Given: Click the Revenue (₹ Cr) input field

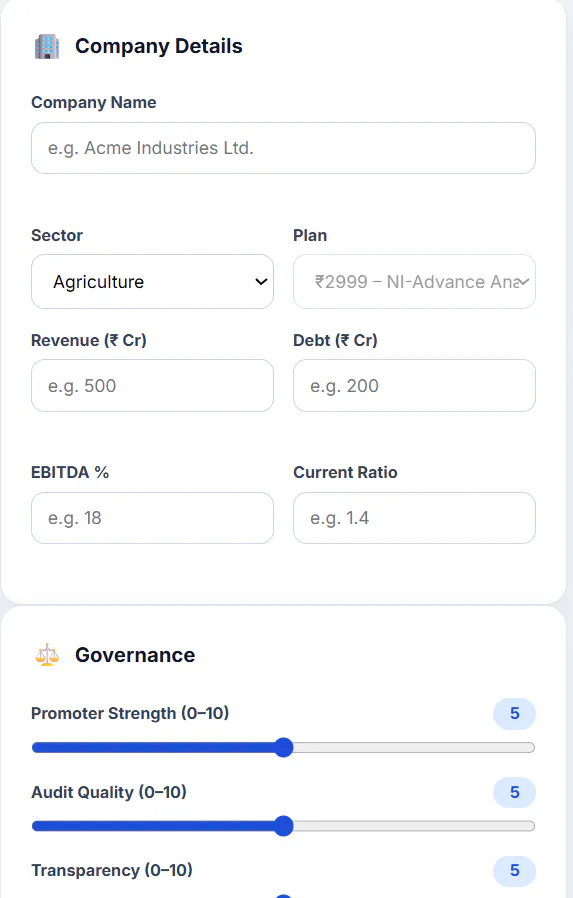Looking at the screenshot, I should (x=152, y=385).
